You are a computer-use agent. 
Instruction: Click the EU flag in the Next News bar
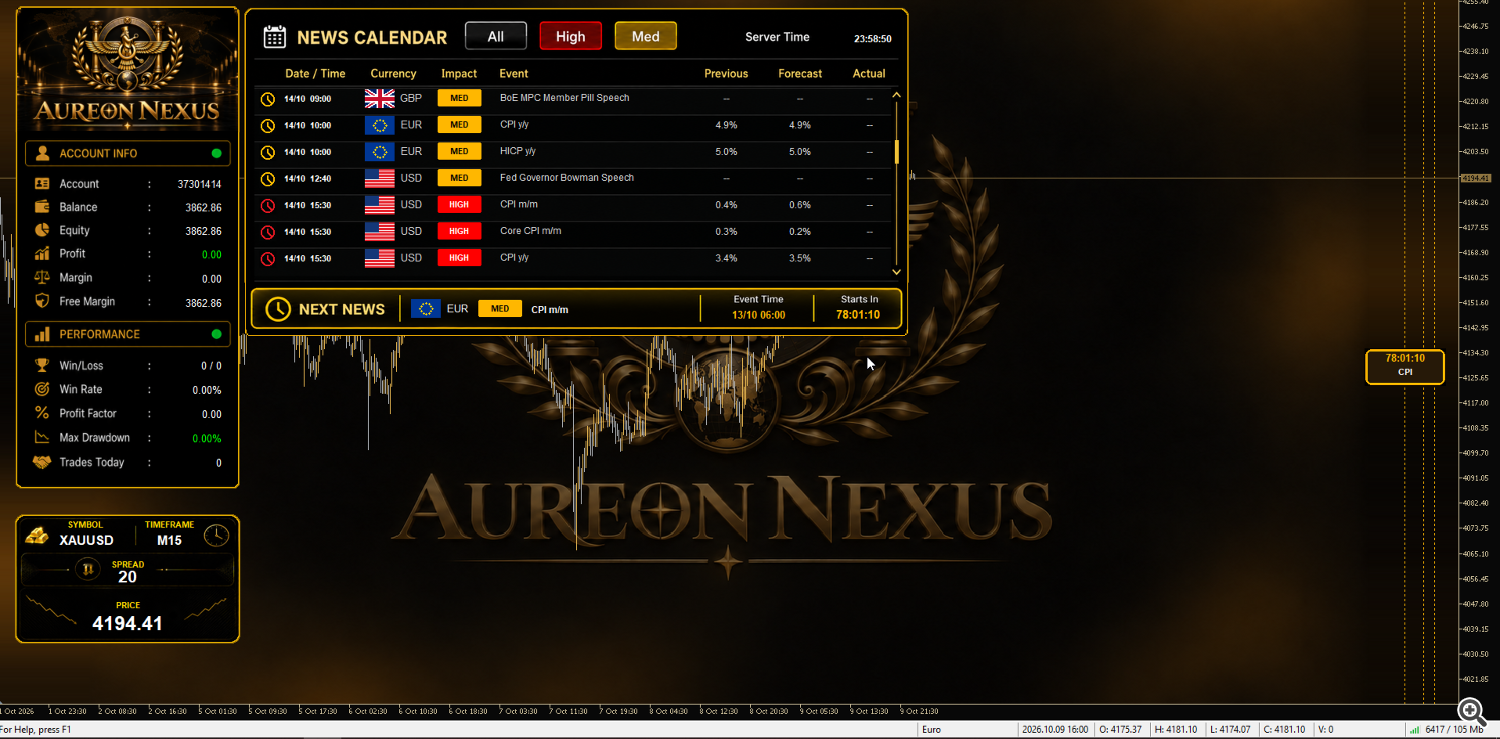(426, 309)
